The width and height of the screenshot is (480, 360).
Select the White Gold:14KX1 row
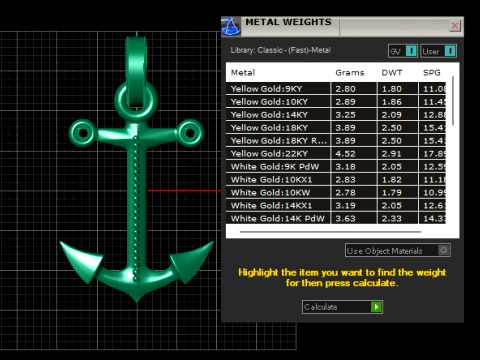(336, 206)
